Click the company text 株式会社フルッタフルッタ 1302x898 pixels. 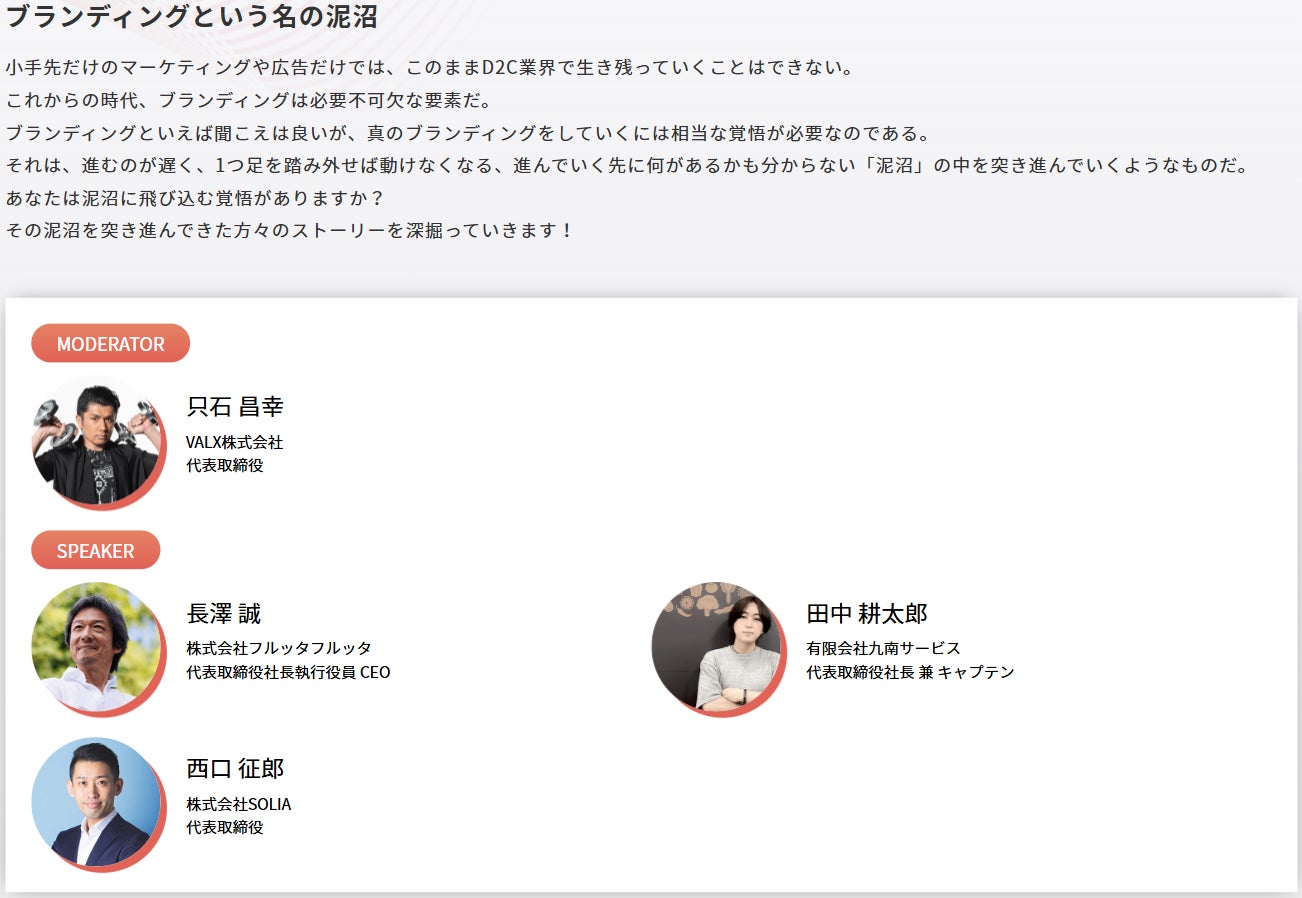(x=279, y=648)
